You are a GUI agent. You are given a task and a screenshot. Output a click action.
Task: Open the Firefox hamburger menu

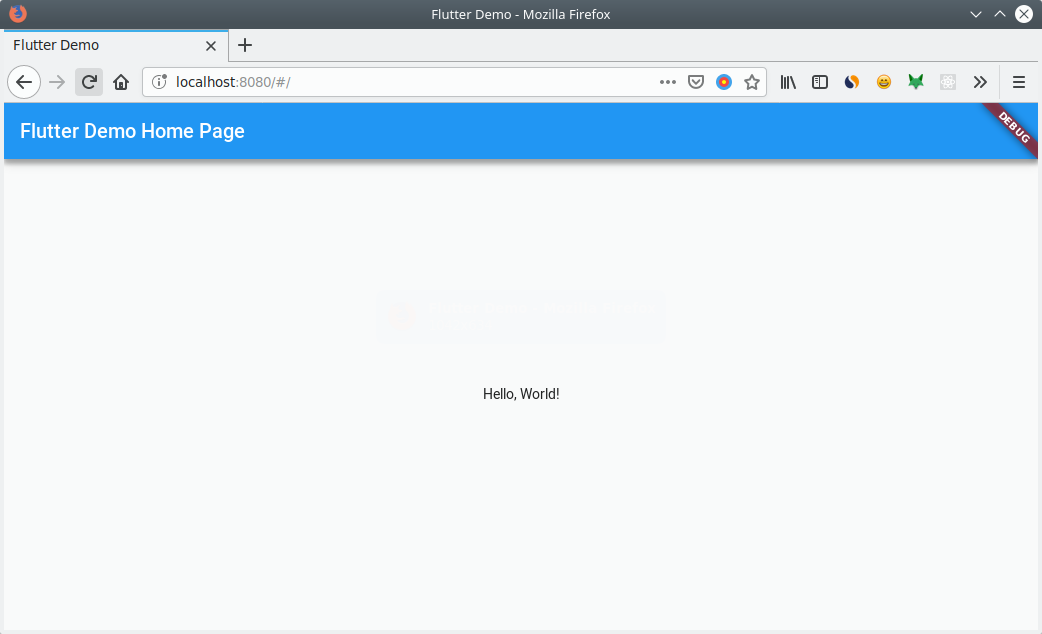point(1018,82)
